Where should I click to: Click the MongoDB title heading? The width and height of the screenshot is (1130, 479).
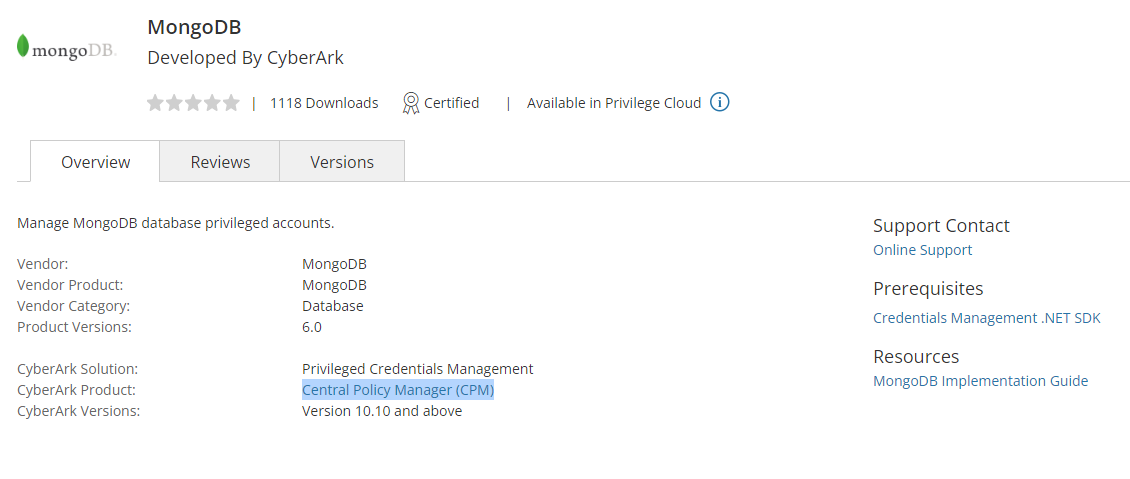(x=194, y=27)
